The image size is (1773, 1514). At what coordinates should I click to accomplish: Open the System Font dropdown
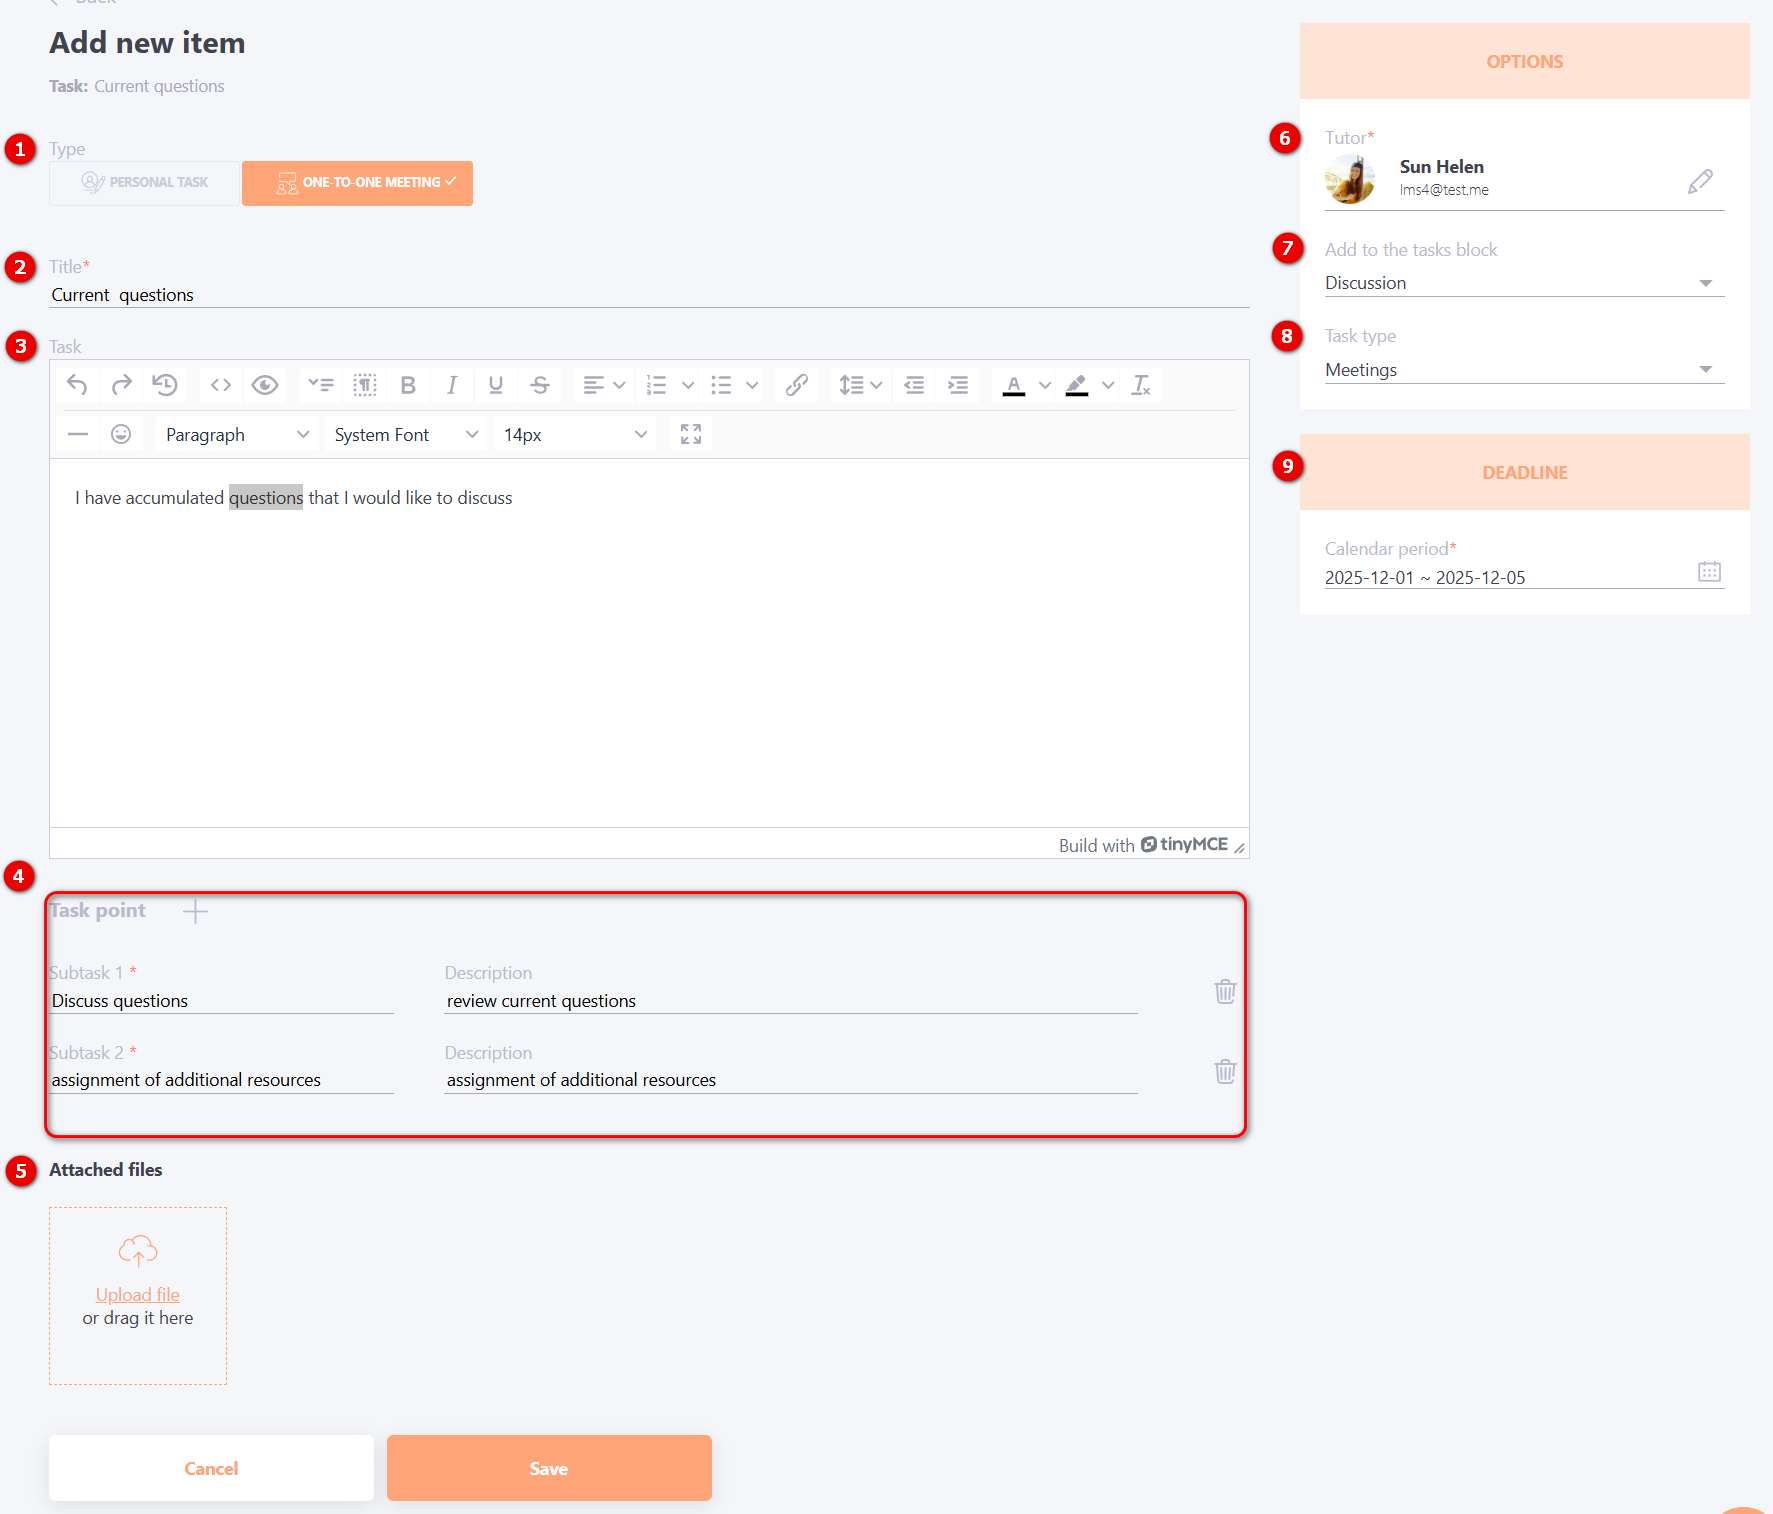[x=406, y=435]
